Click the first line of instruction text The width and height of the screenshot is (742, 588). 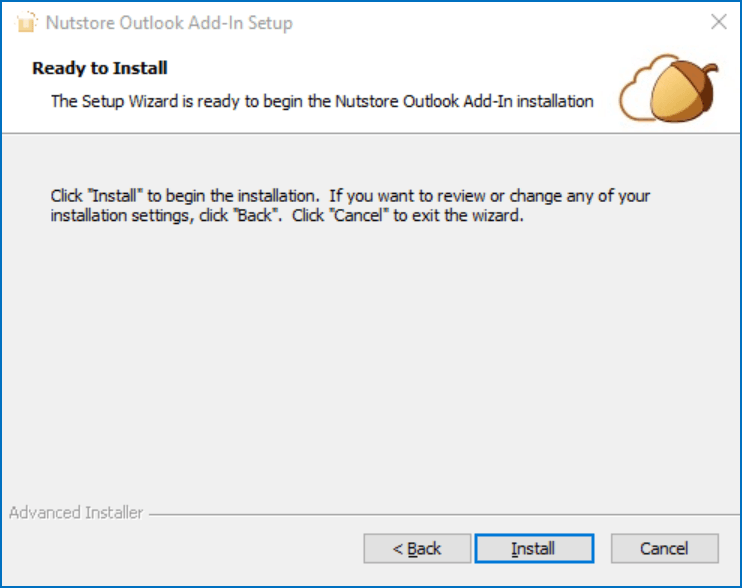pyautogui.click(x=350, y=196)
